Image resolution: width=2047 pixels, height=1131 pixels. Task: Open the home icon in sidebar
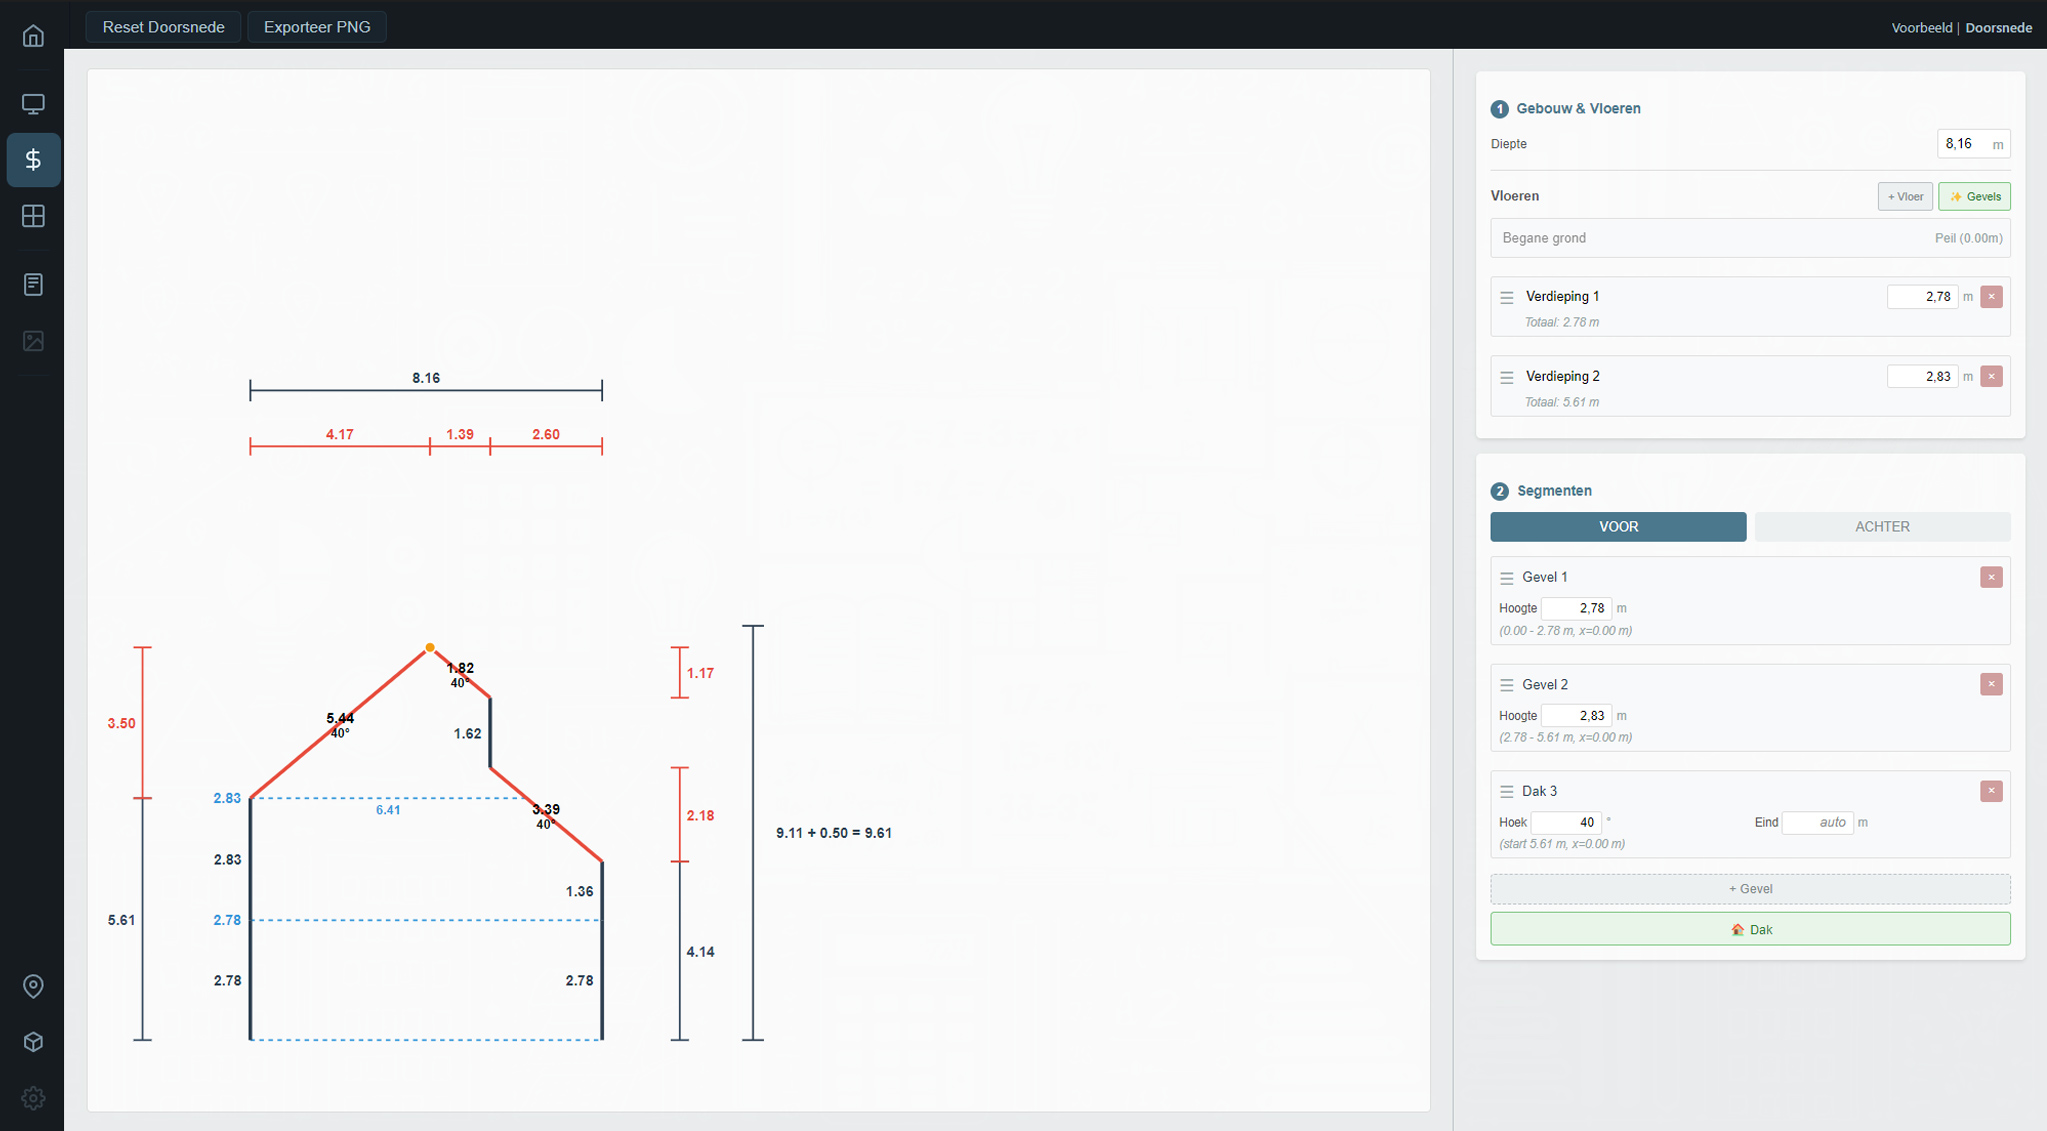coord(33,36)
